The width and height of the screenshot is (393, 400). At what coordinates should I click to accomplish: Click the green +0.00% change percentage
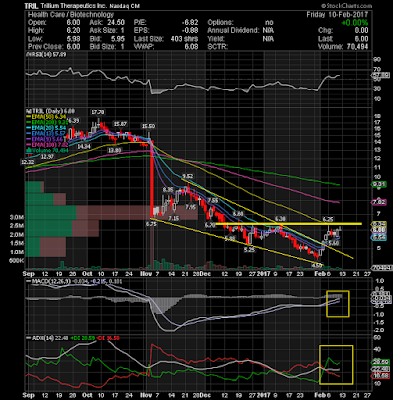point(354,23)
